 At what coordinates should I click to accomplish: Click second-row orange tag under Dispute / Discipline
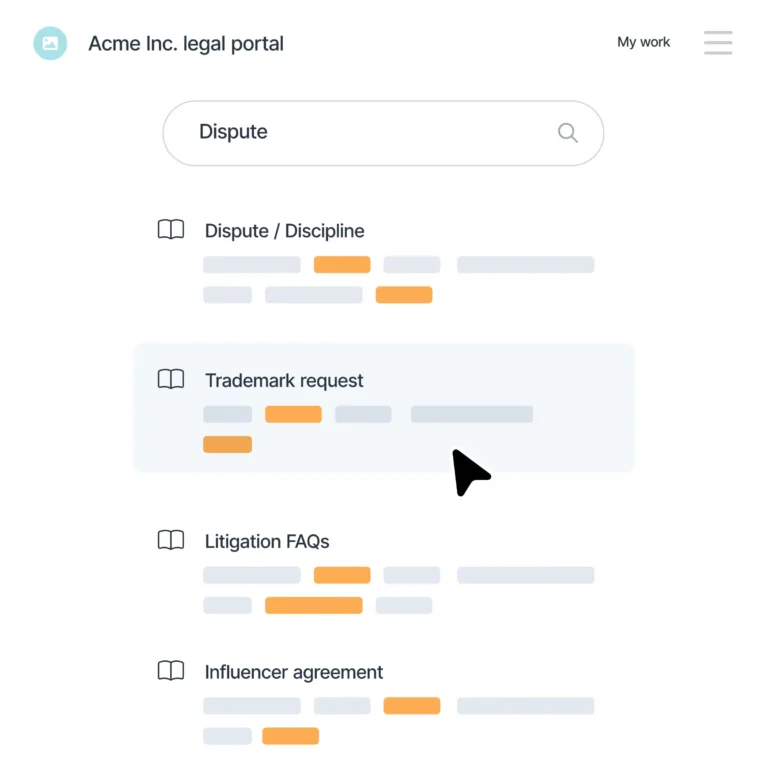tap(404, 295)
